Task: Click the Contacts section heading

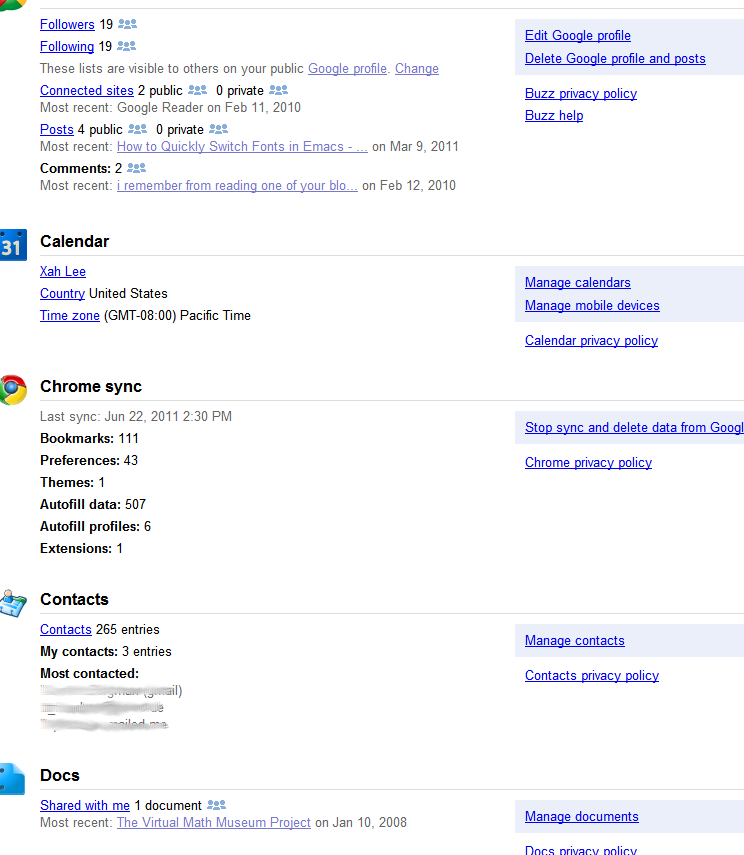Action: (74, 599)
